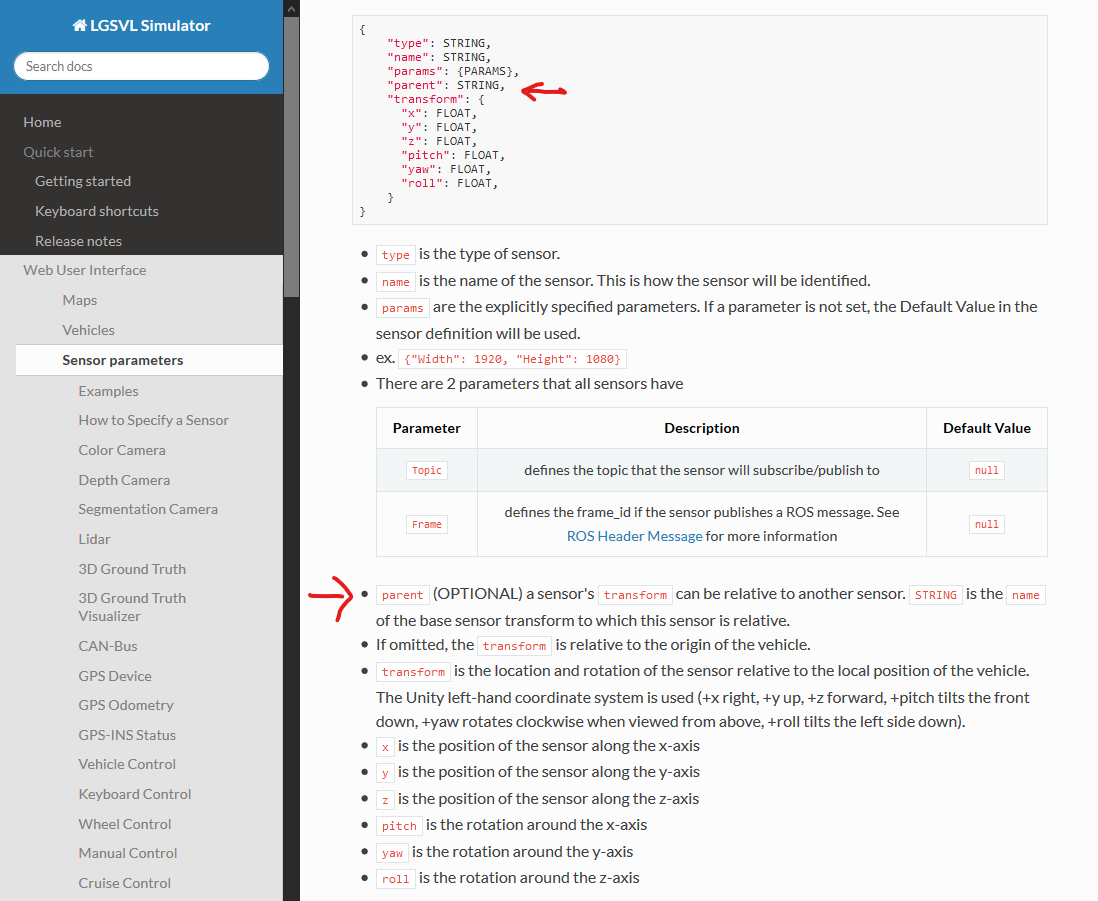Click the Description column header

702,428
